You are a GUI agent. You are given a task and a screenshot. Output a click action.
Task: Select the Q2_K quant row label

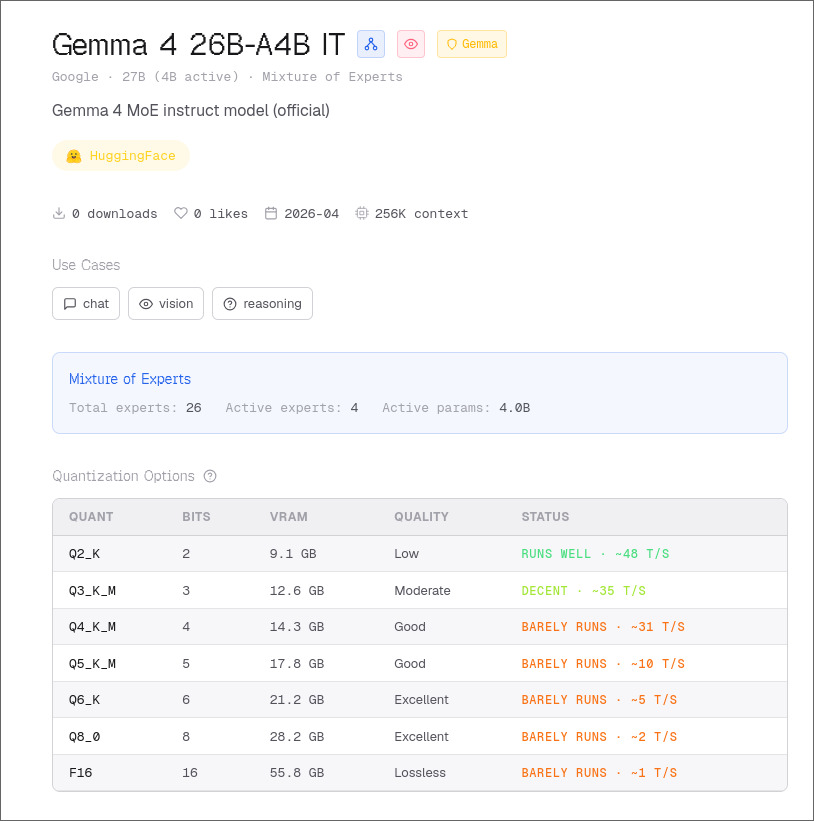tap(84, 554)
